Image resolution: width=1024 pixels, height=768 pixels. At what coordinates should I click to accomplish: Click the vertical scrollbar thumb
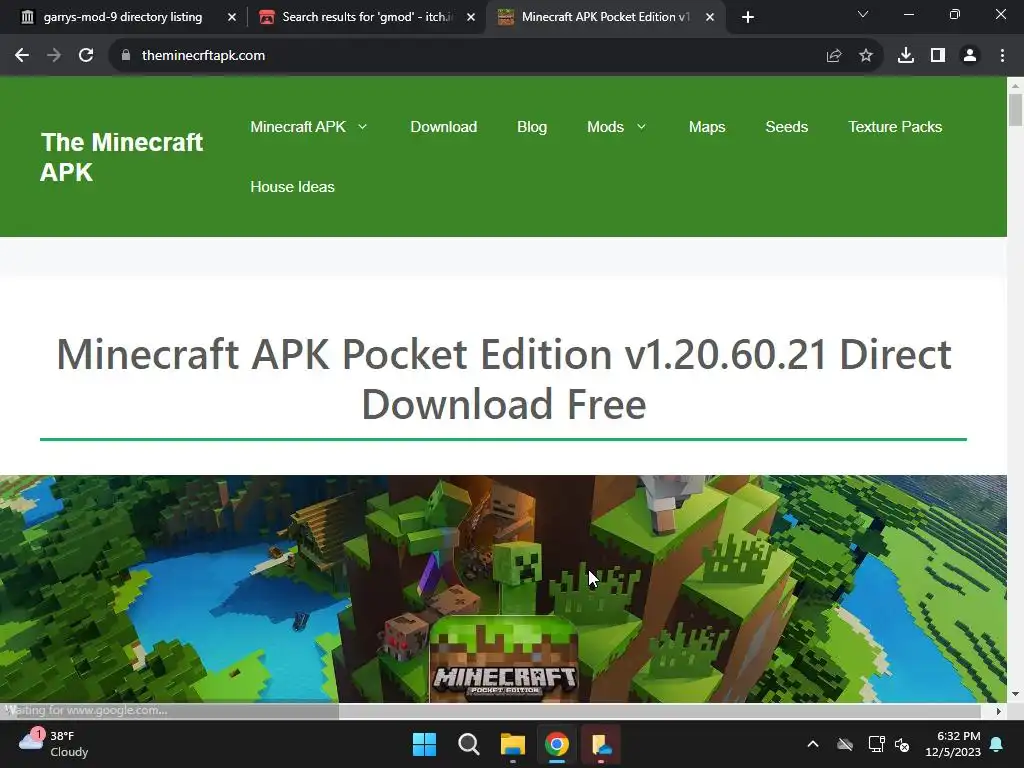pos(1015,109)
